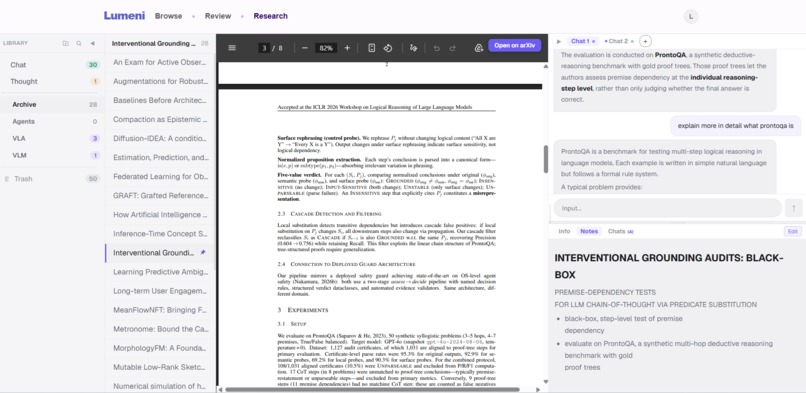Rotate the PDF page
The image size is (806, 393).
(388, 48)
